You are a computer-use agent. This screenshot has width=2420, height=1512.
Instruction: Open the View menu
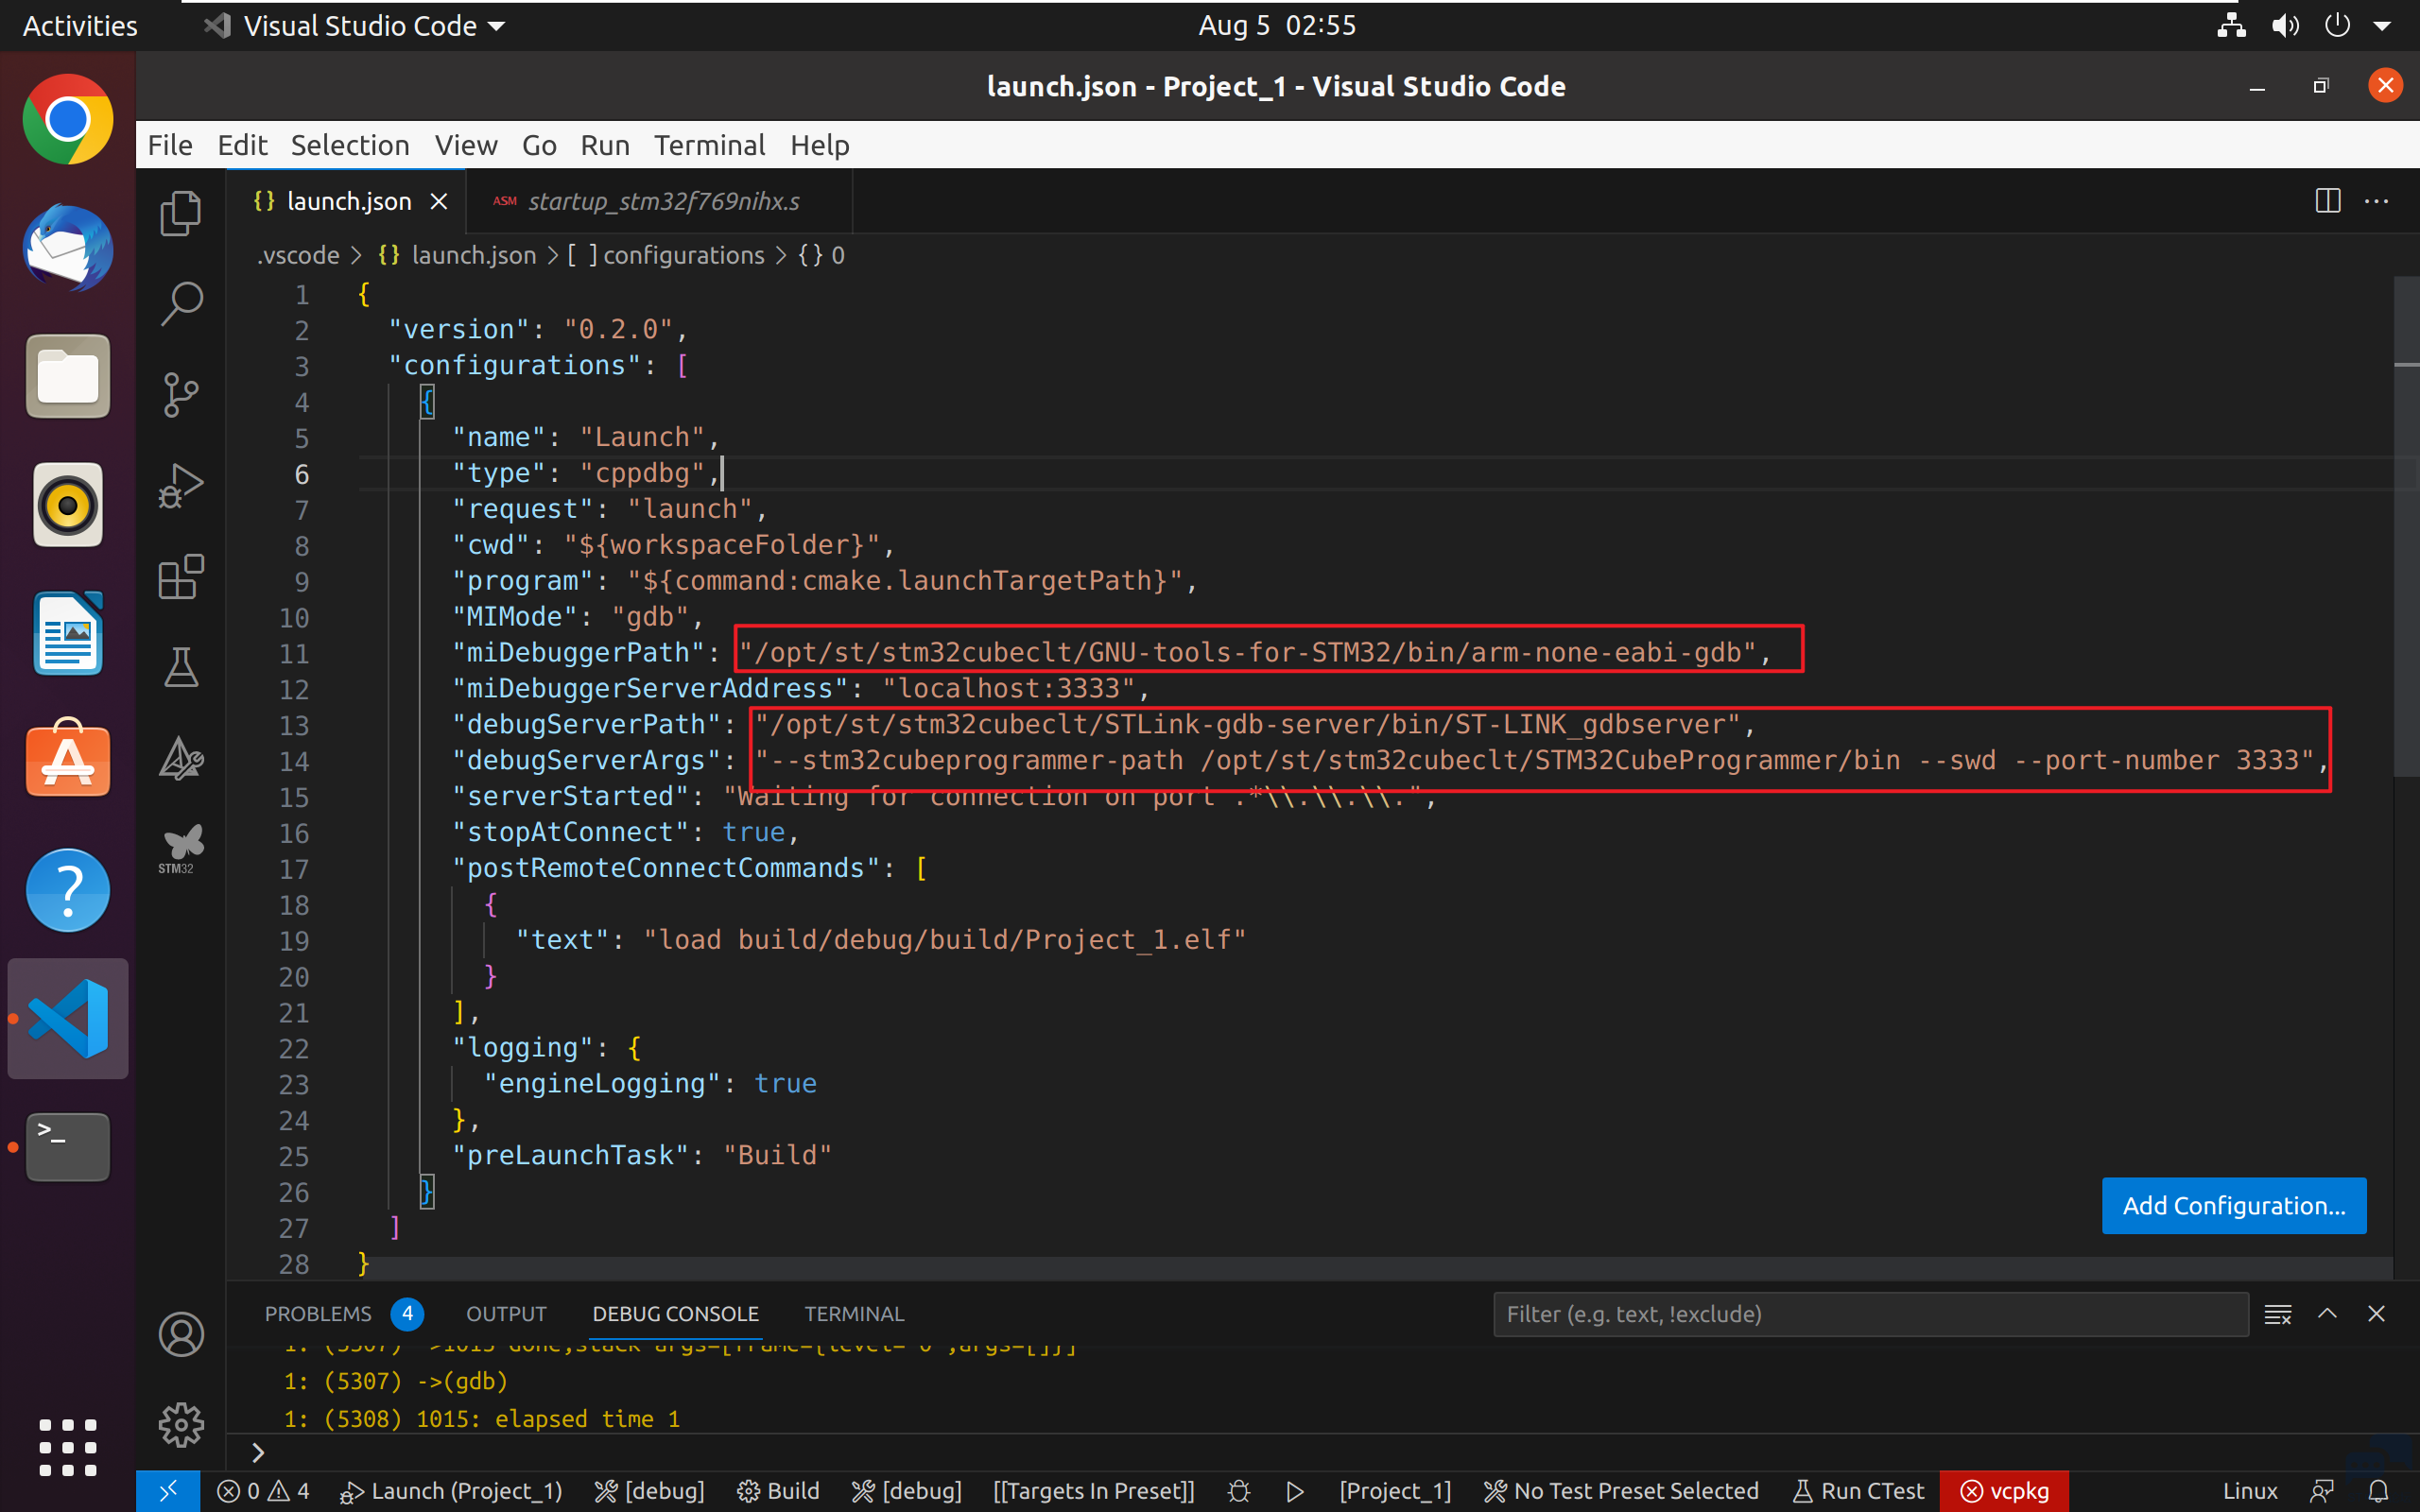466,145
